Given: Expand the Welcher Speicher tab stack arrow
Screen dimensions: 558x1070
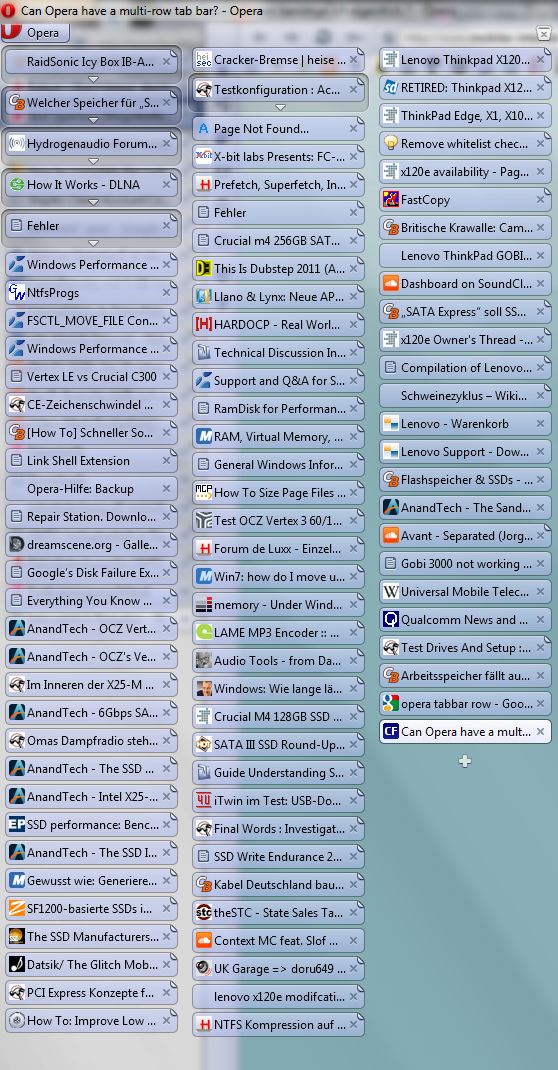Looking at the screenshot, I should tap(93, 120).
